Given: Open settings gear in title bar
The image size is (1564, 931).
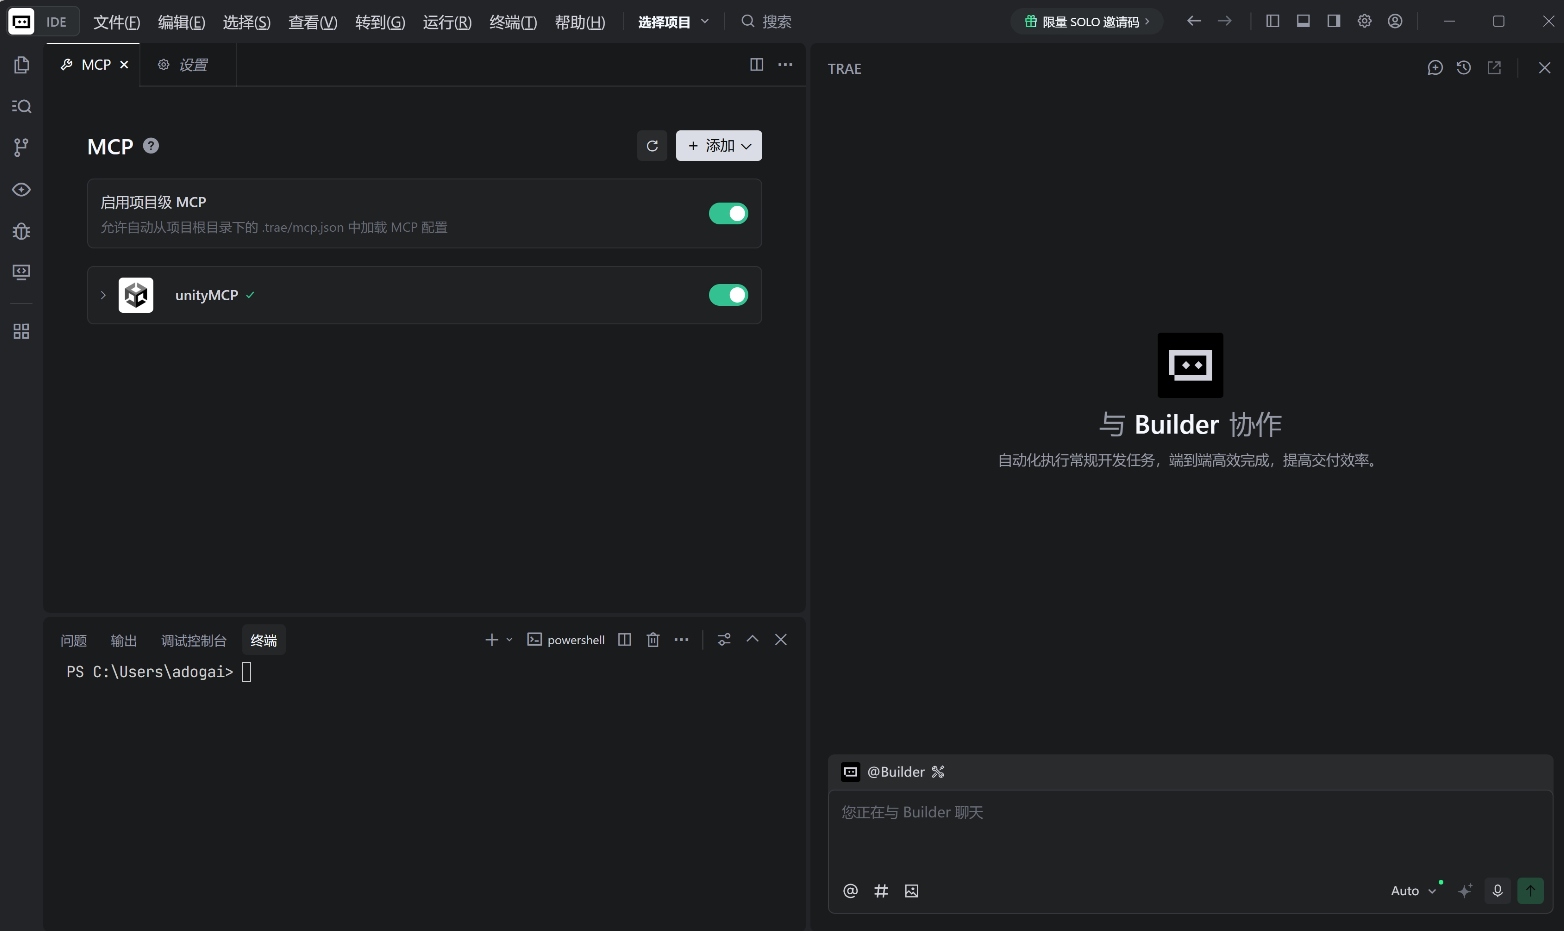Looking at the screenshot, I should click(x=1364, y=21).
